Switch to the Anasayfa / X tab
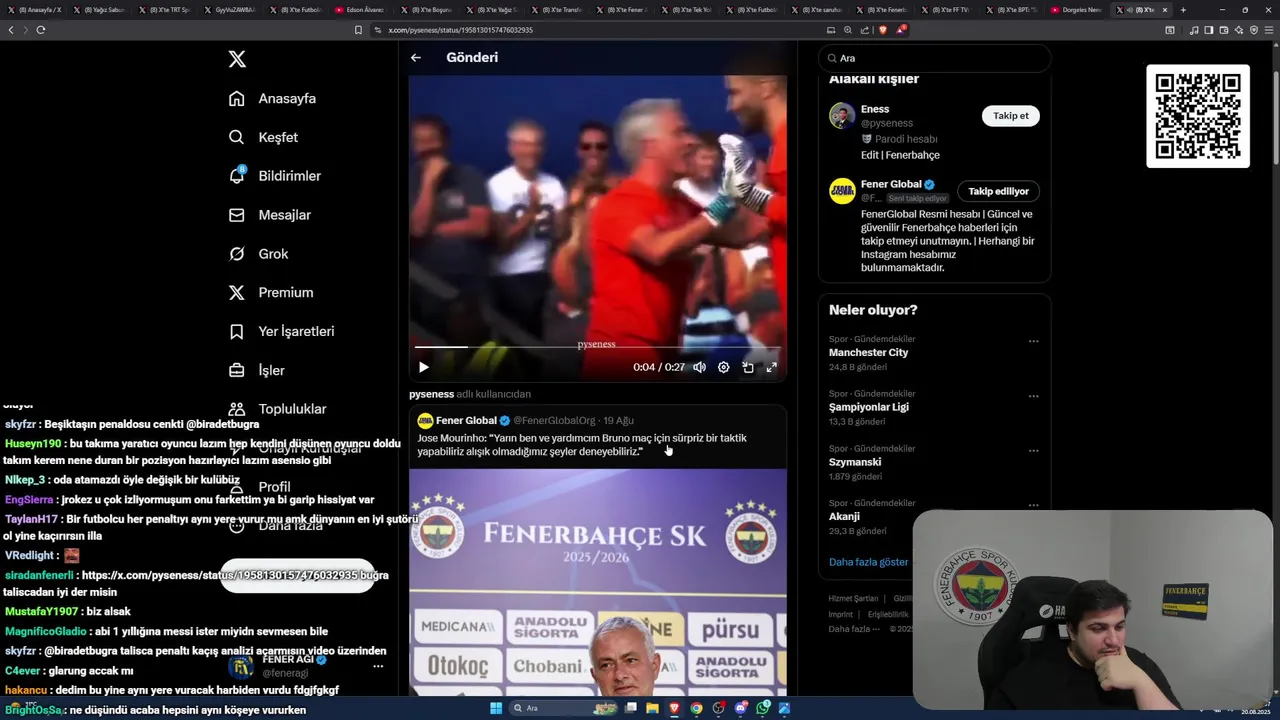 coord(34,10)
